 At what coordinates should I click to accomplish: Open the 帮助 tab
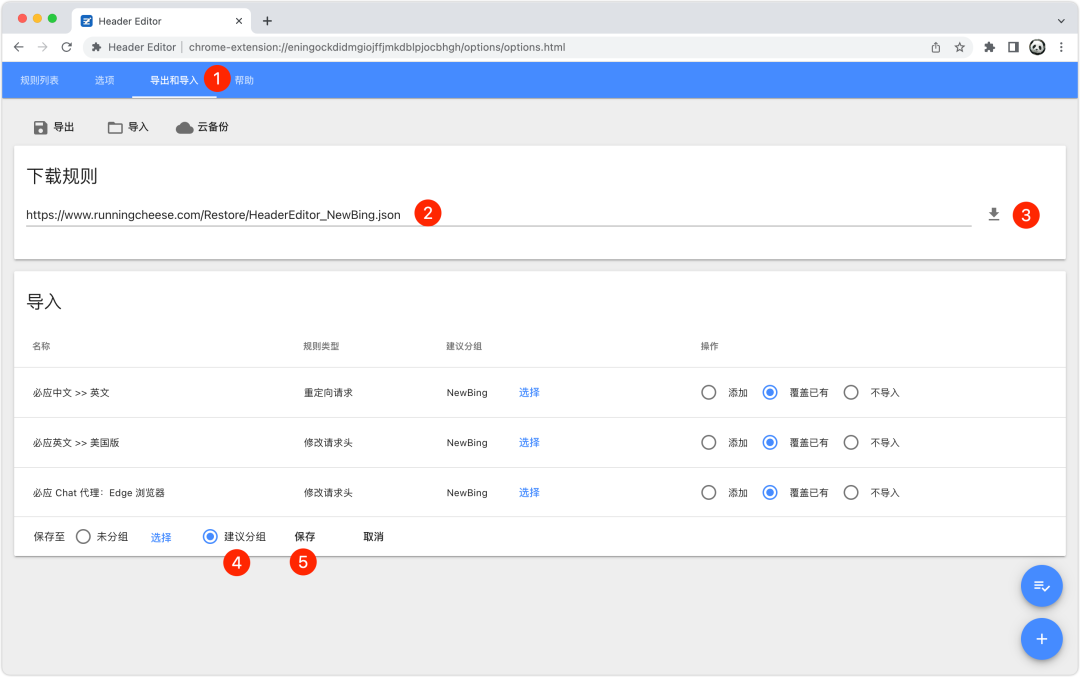click(x=244, y=80)
